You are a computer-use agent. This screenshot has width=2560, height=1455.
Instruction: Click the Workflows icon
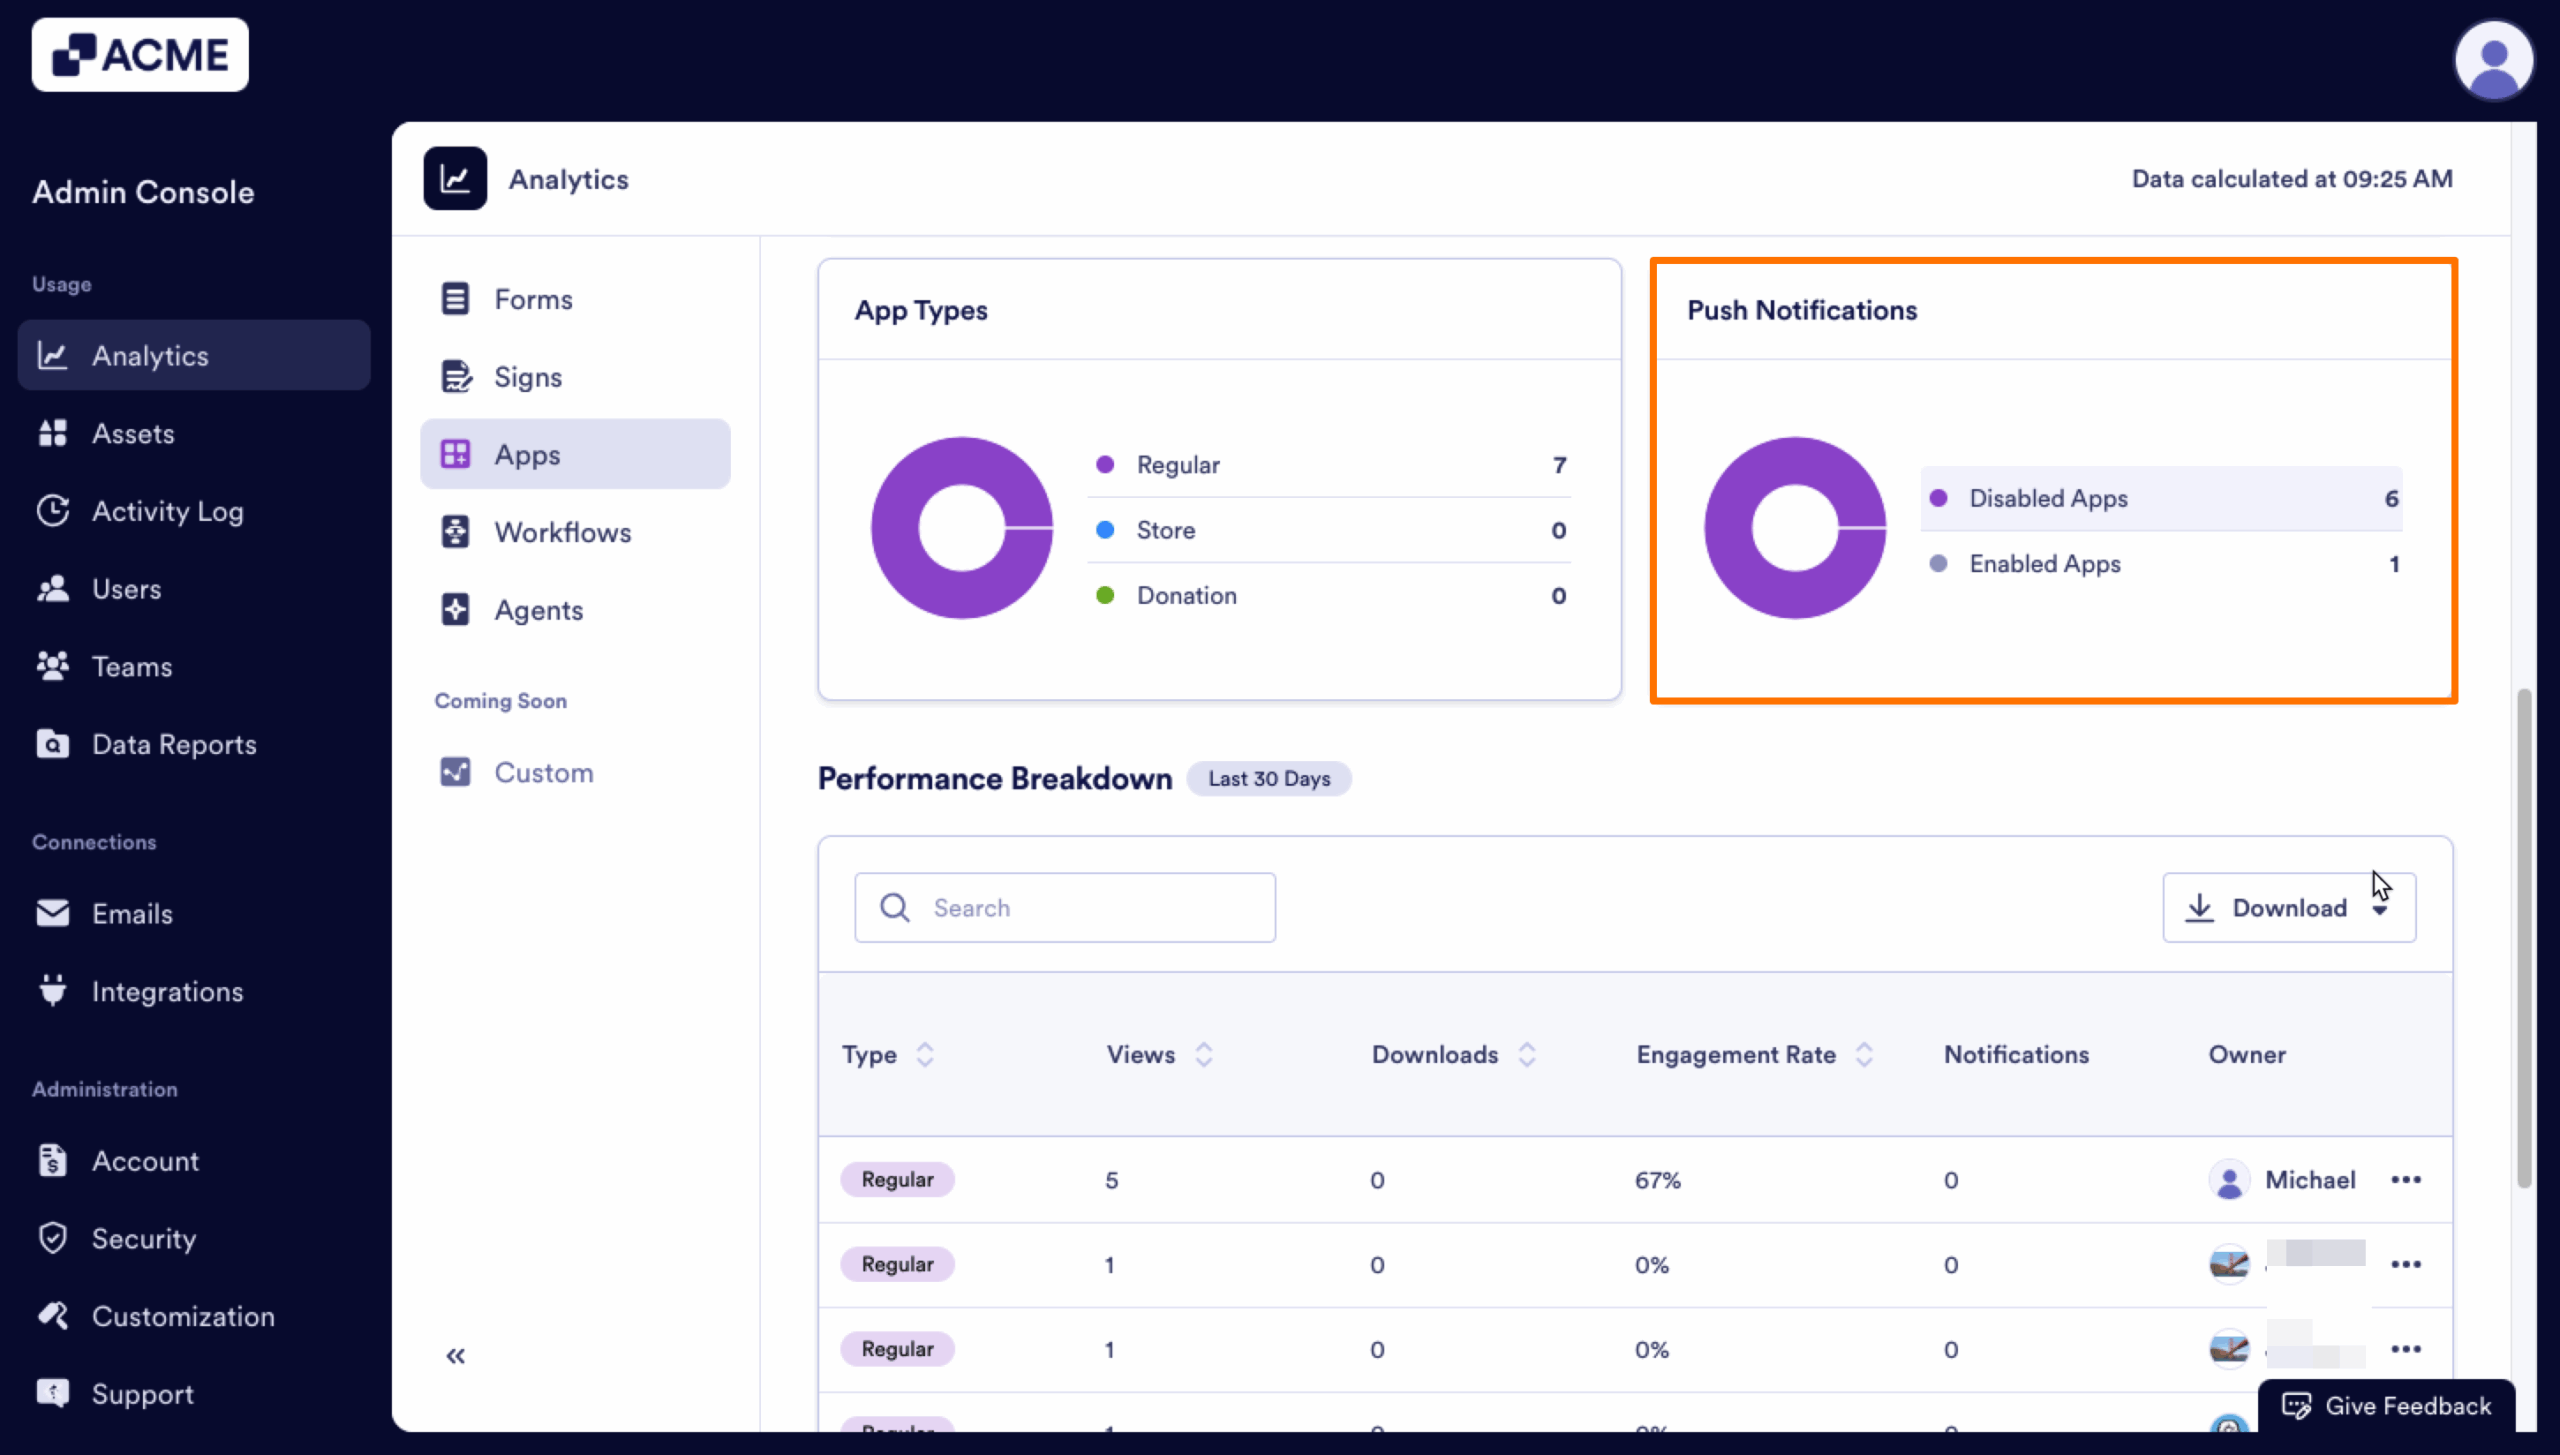[x=456, y=531]
